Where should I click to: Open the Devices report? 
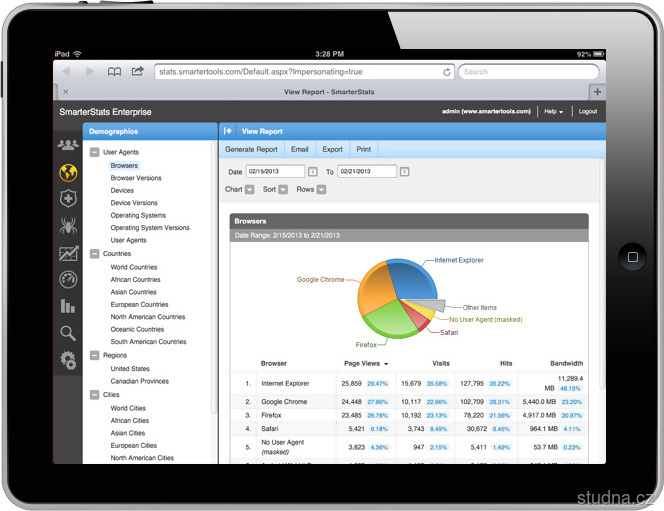tap(122, 191)
